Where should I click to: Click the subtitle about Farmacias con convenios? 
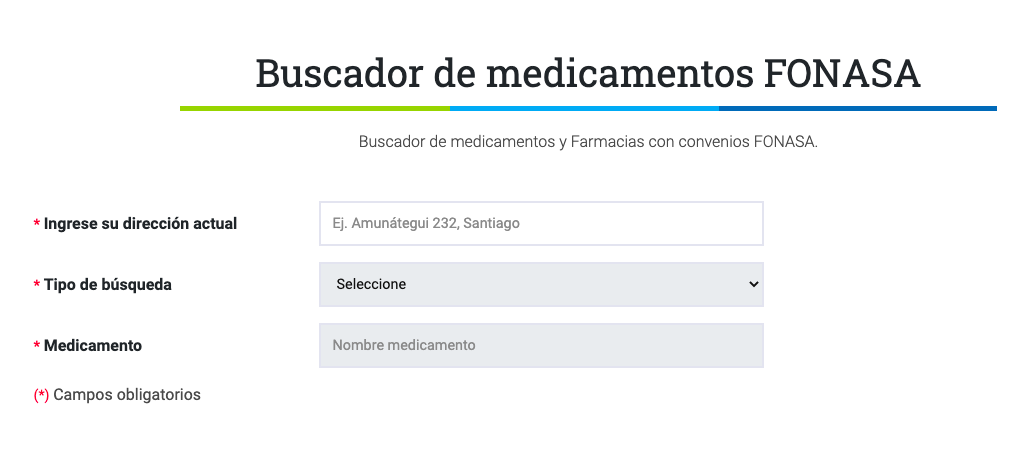588,142
